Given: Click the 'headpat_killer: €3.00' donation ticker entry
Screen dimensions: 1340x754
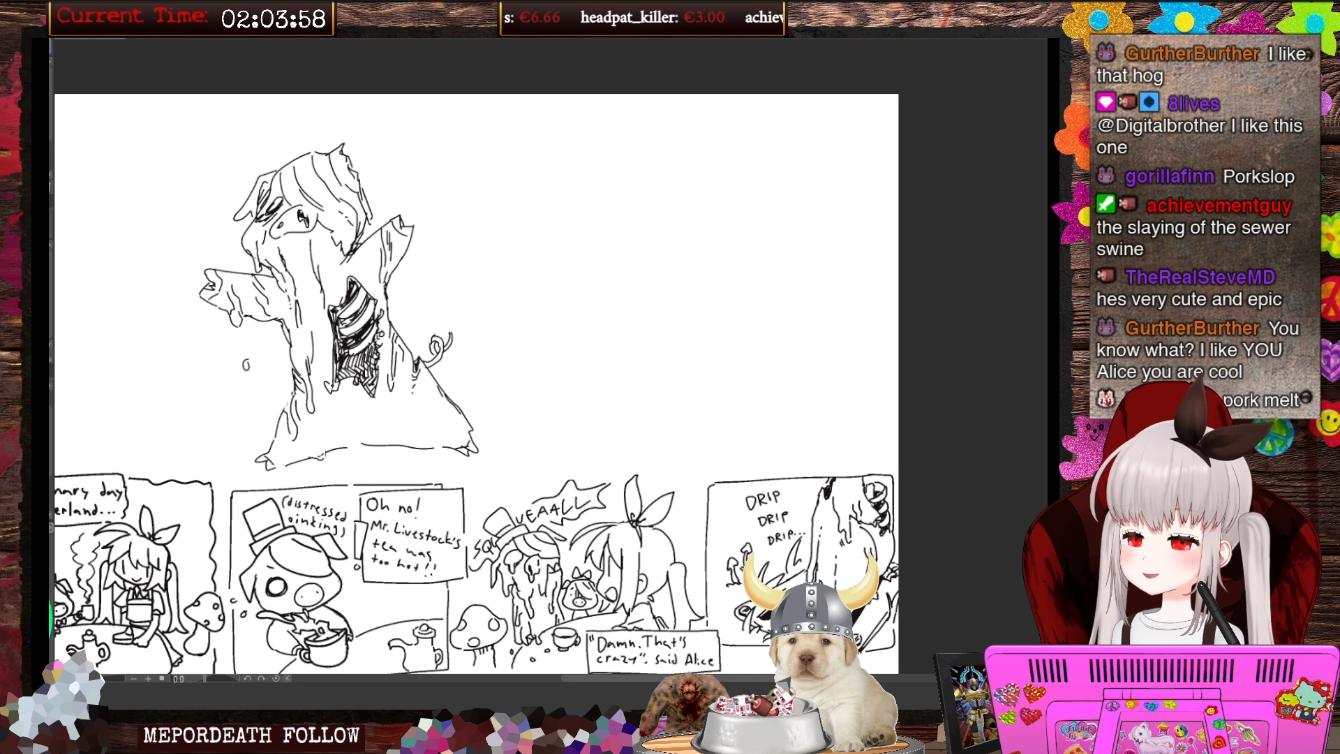Looking at the screenshot, I should 653,17.
